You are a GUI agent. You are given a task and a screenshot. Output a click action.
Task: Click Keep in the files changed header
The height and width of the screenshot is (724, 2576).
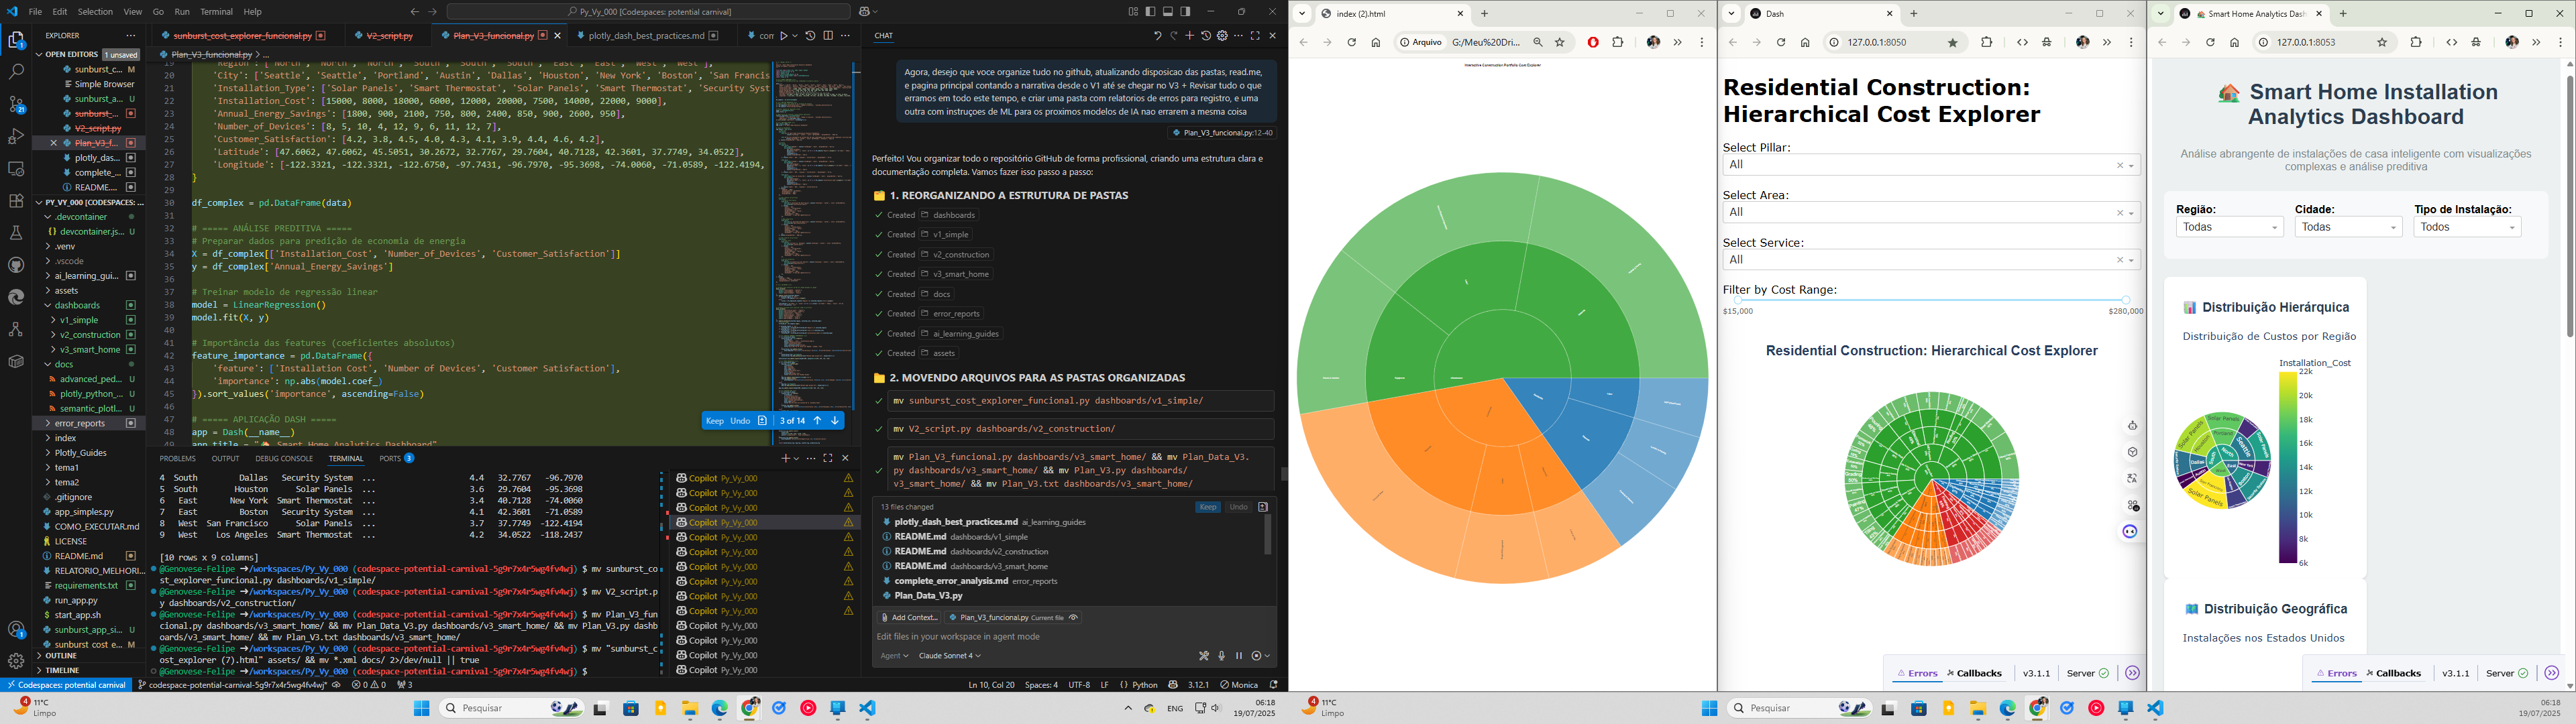click(x=1208, y=507)
